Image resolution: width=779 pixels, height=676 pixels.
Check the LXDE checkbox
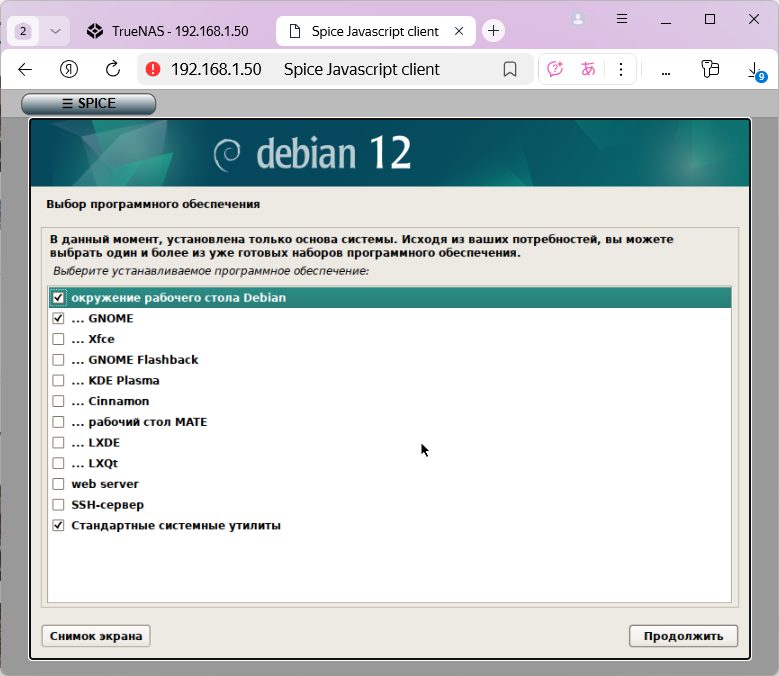point(58,443)
